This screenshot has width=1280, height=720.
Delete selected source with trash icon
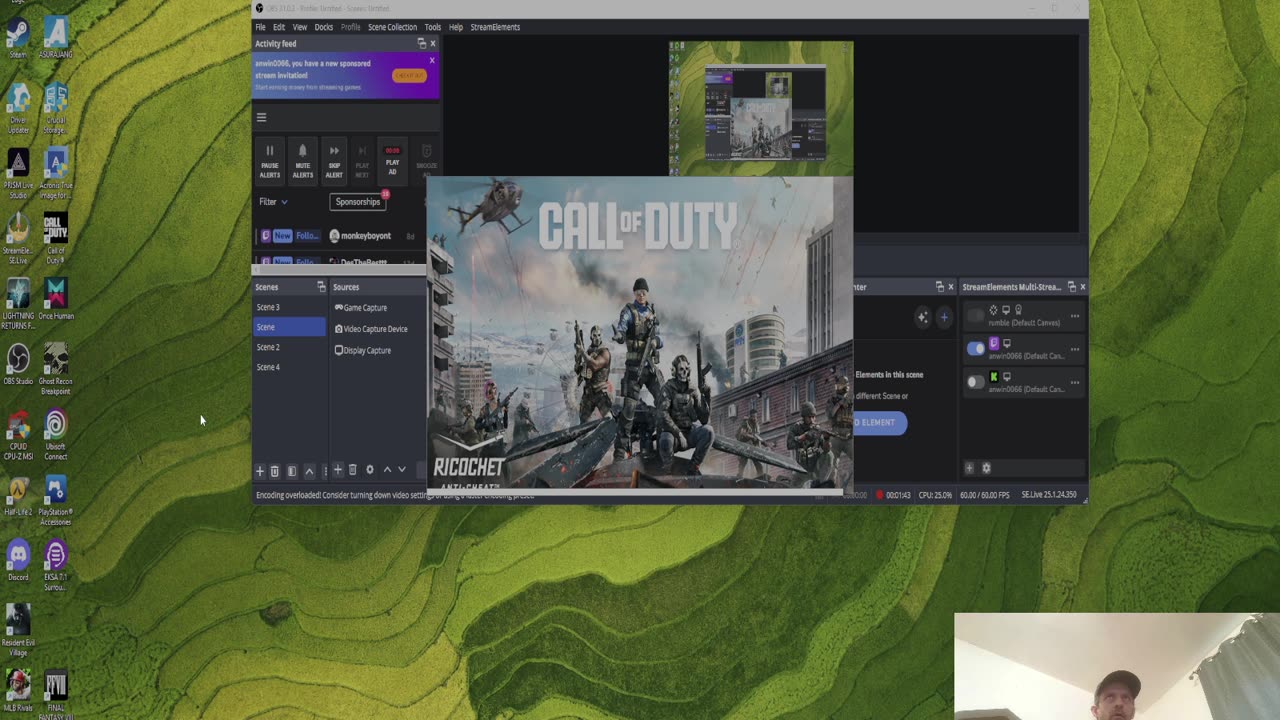point(352,470)
